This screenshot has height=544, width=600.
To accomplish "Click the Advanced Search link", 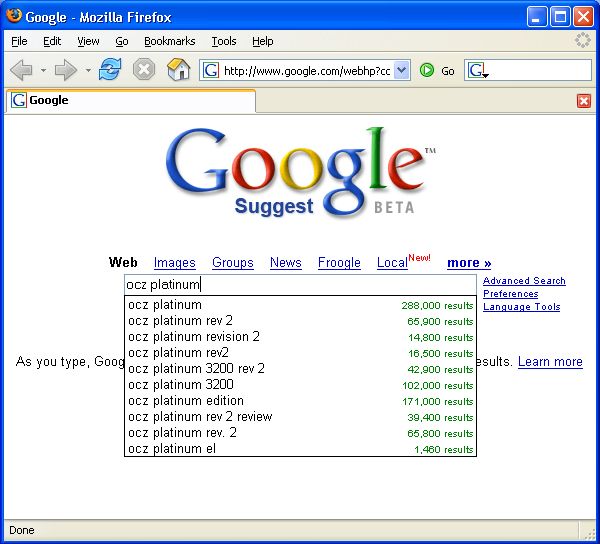I will tap(524, 281).
